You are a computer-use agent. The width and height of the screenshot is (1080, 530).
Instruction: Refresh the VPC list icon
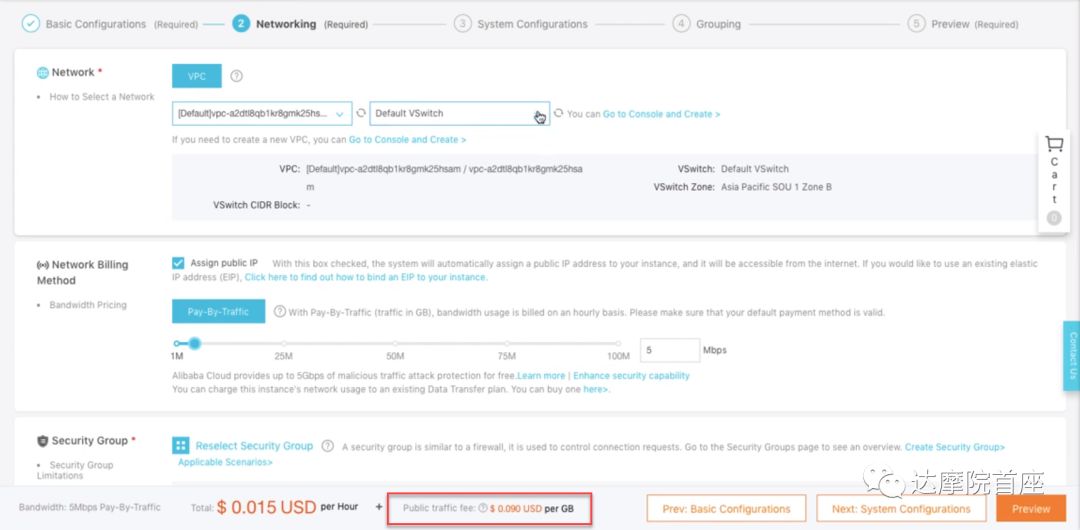361,114
